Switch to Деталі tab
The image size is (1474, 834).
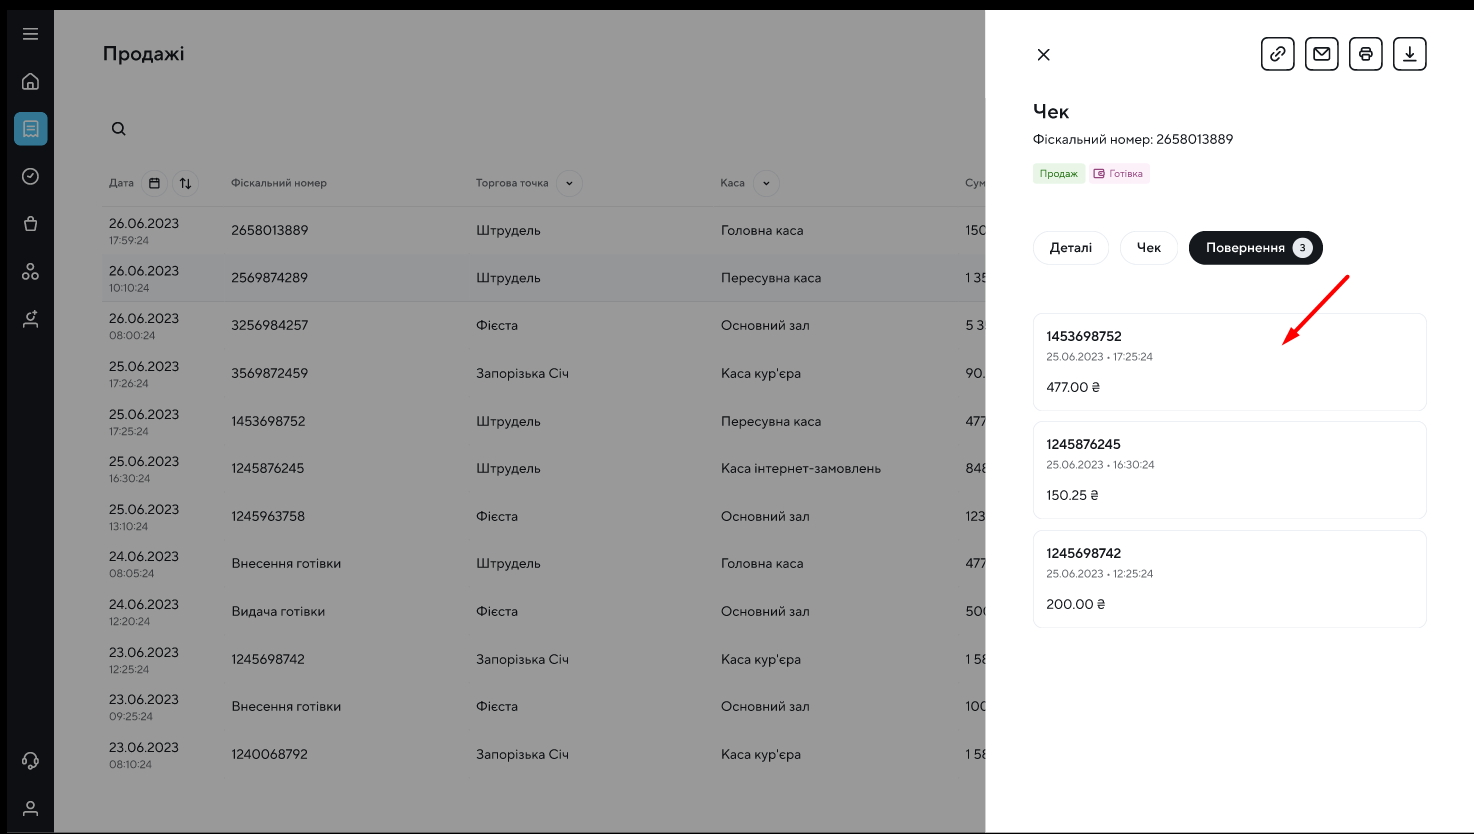pos(1070,248)
